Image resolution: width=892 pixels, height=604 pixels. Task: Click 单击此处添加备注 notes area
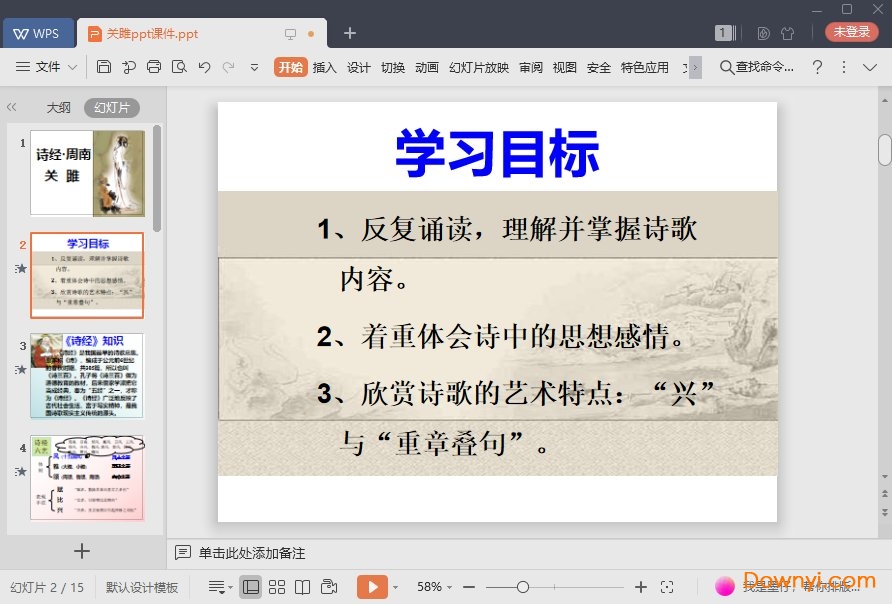(252, 553)
